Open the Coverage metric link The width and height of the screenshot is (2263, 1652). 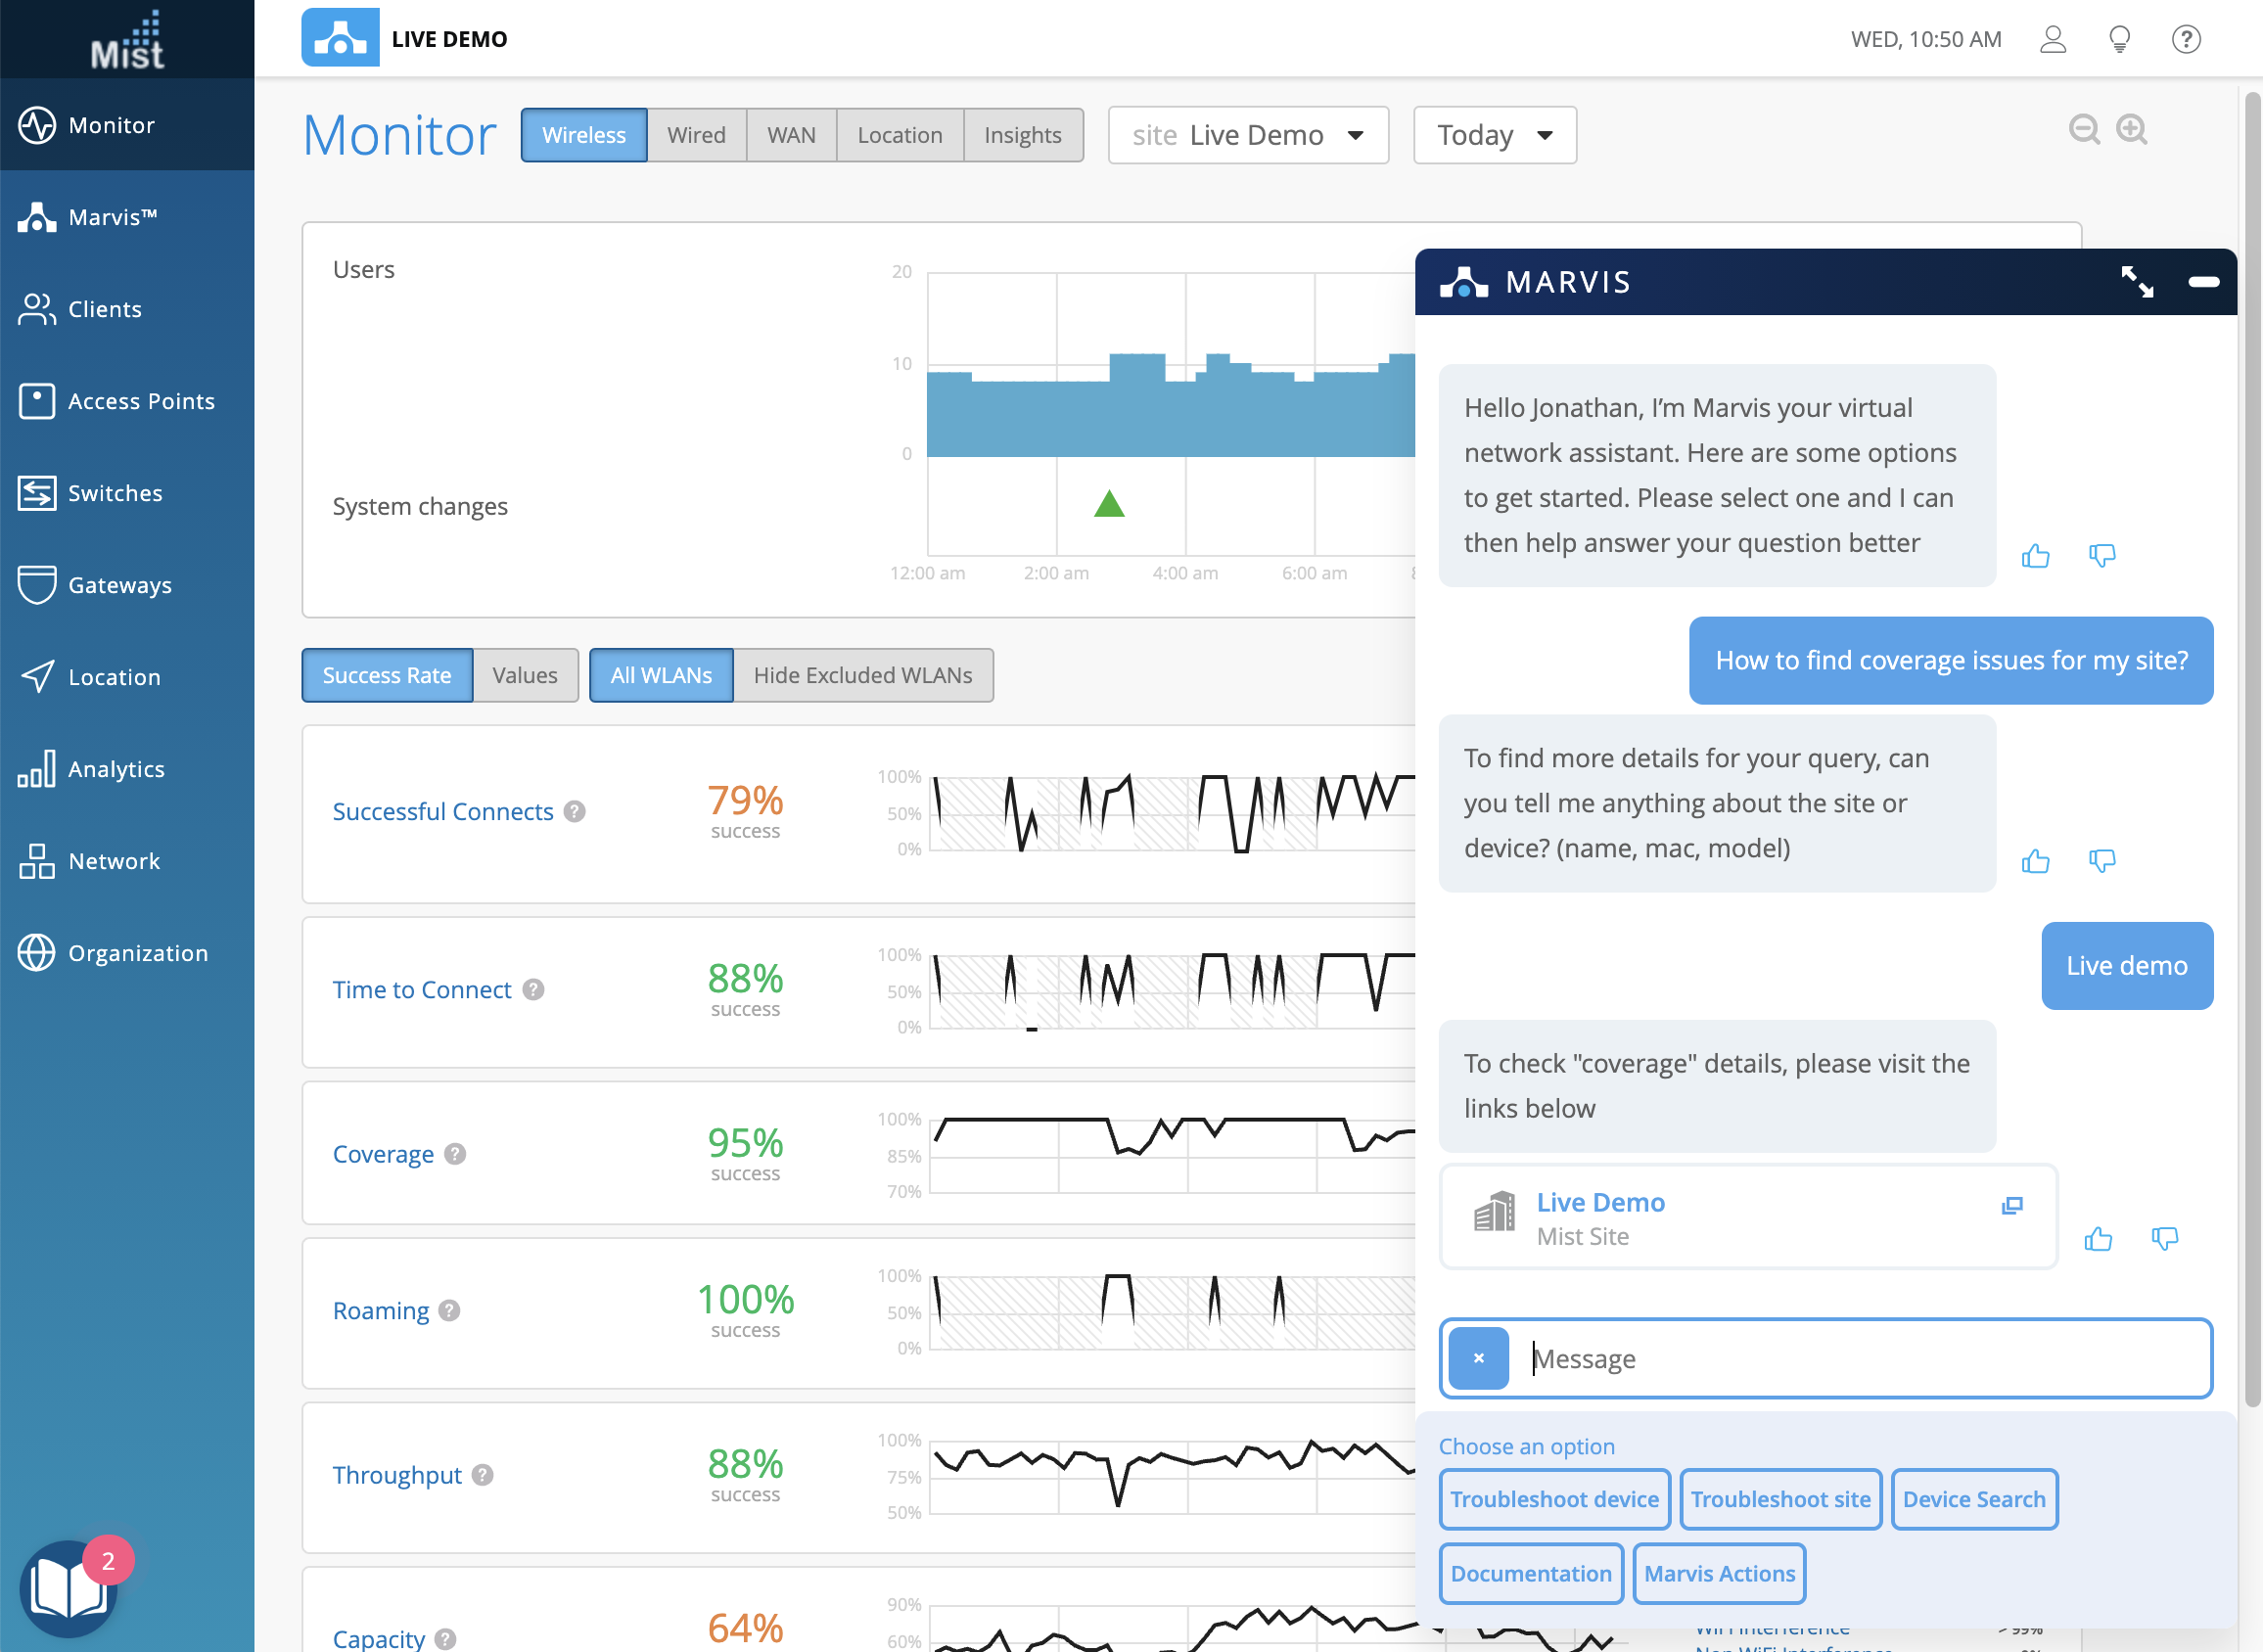coord(383,1154)
